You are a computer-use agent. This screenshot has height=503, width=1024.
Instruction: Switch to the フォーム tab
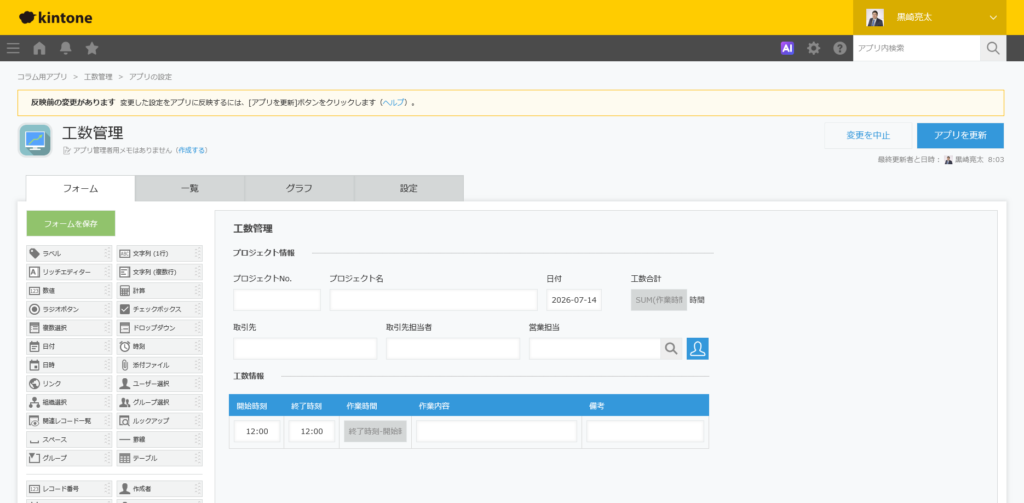click(x=80, y=188)
